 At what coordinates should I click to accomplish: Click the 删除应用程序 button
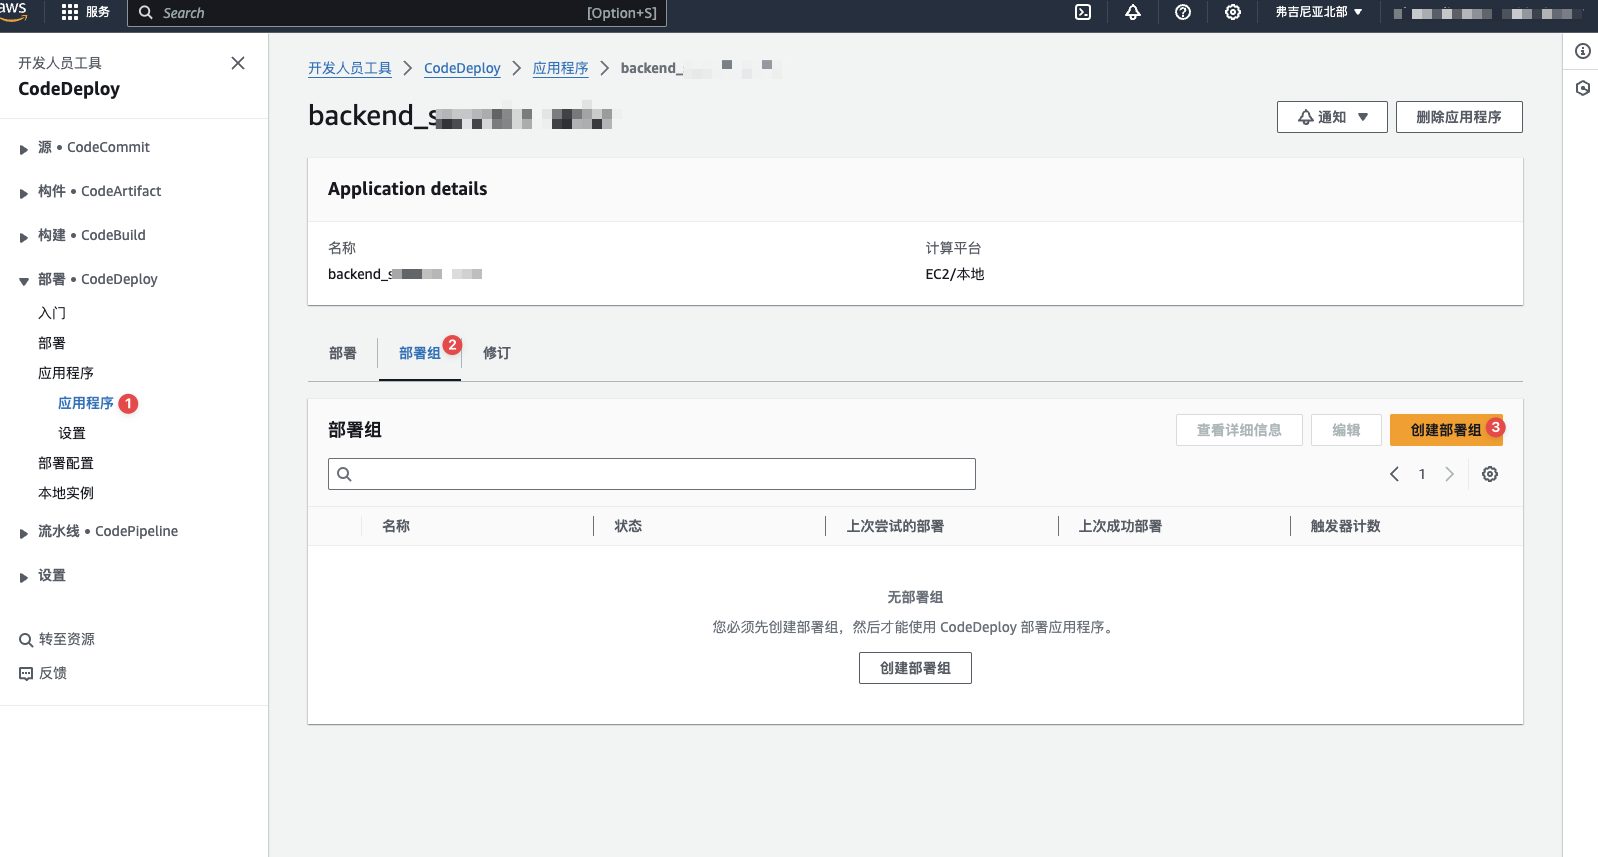click(x=1459, y=117)
